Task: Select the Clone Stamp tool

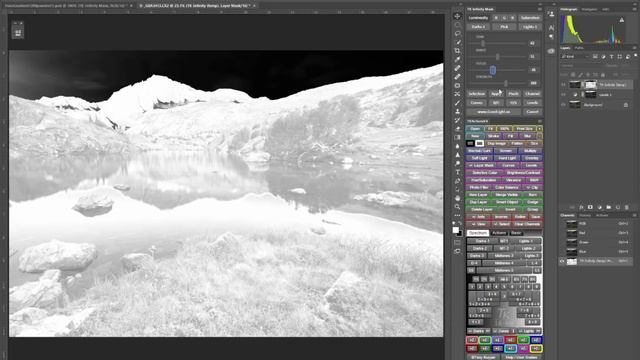Action: tap(458, 111)
